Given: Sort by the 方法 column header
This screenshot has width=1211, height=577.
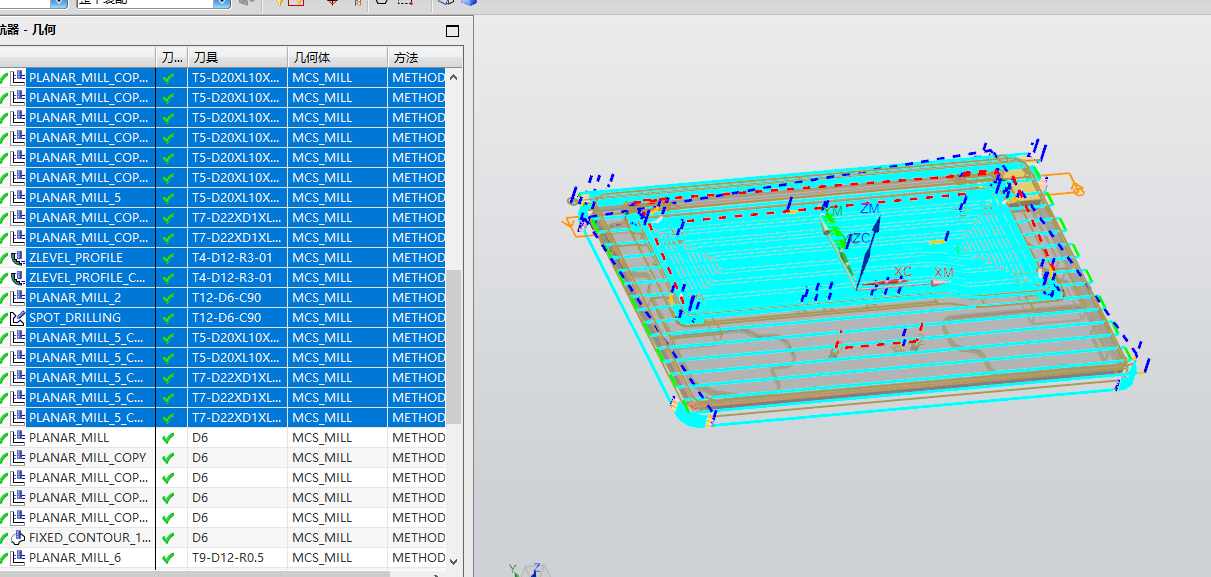Looking at the screenshot, I should click(425, 57).
